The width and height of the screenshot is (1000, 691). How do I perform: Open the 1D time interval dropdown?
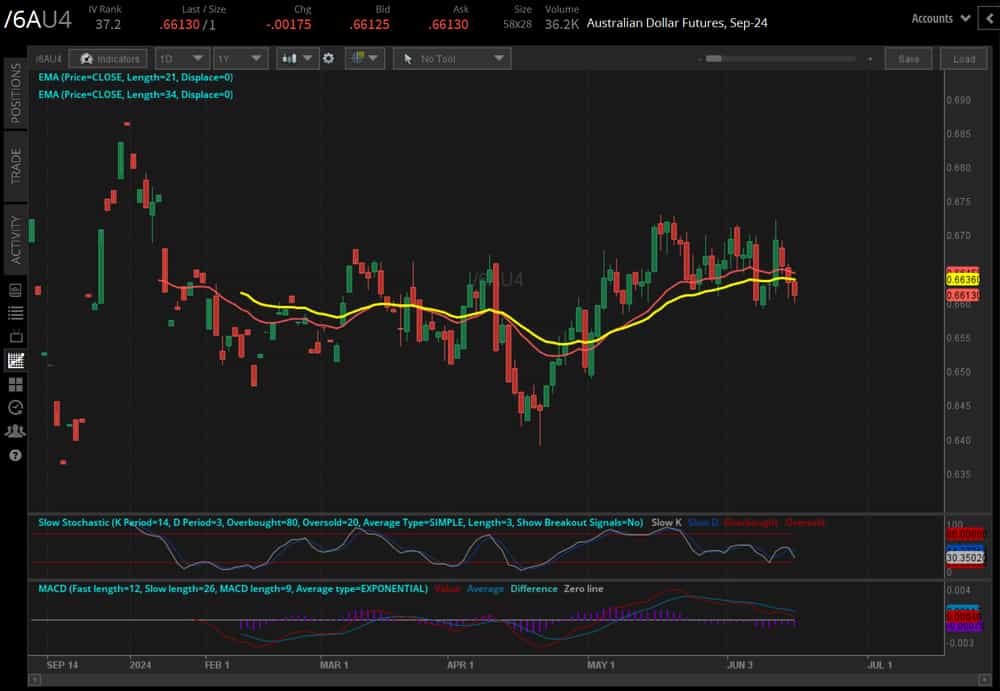(x=180, y=58)
